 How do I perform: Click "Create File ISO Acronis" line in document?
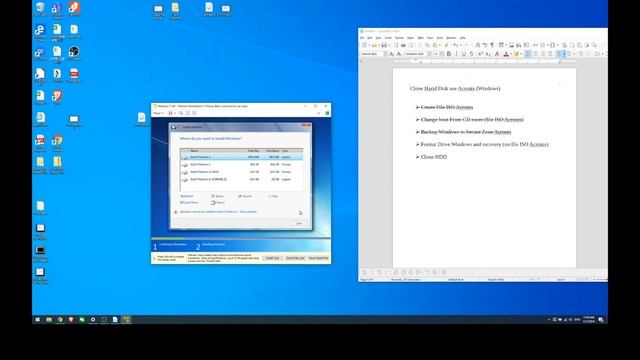click(447, 107)
